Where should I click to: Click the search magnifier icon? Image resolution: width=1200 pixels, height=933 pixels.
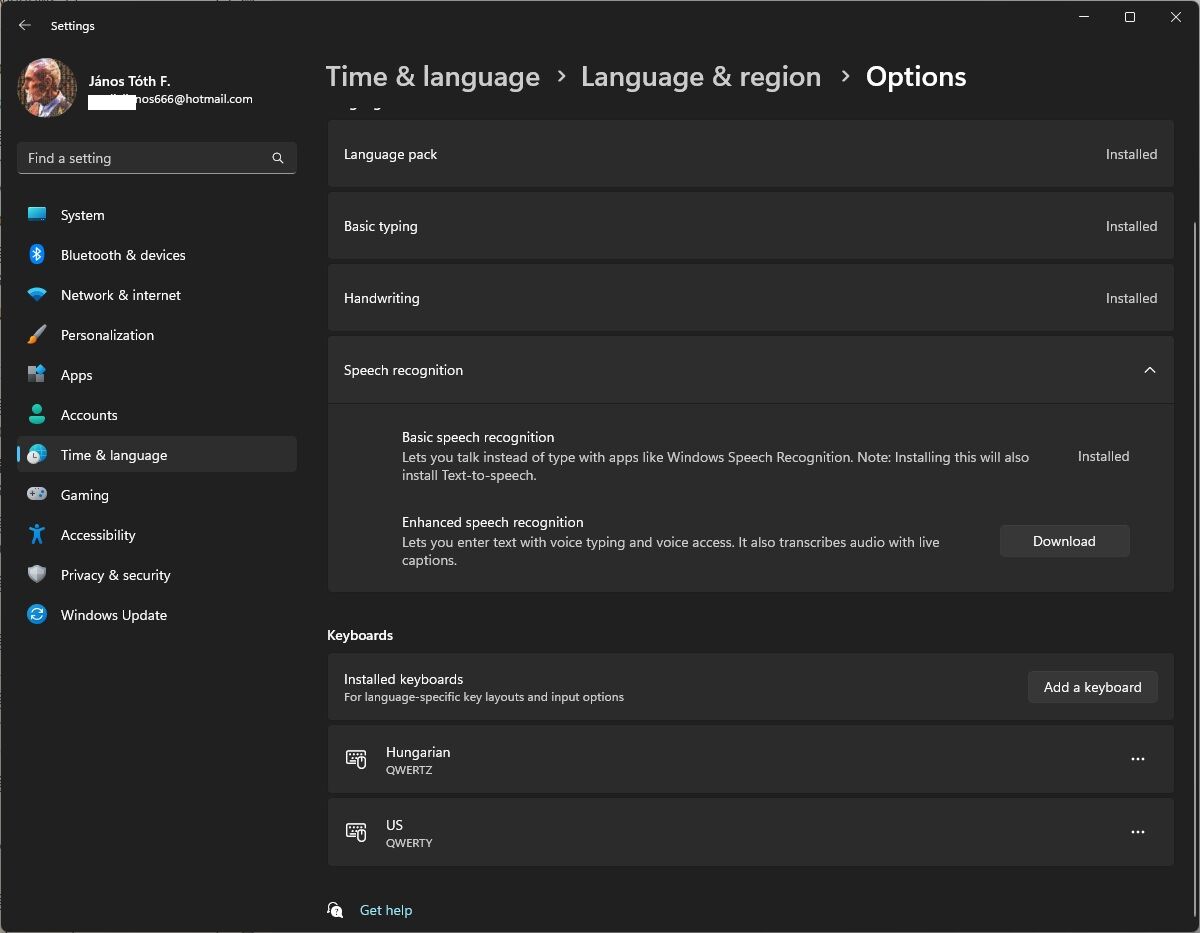(278, 158)
